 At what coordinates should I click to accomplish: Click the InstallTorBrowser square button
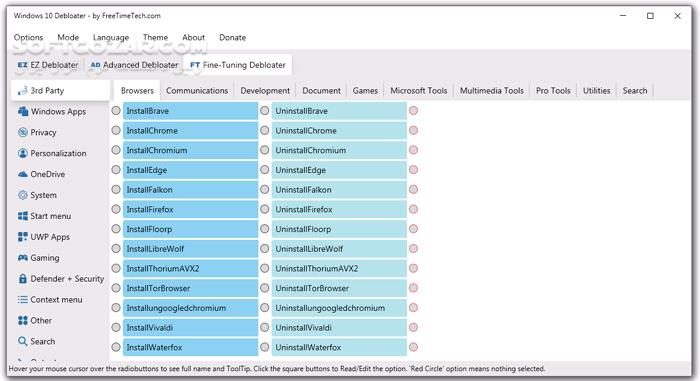click(x=191, y=288)
